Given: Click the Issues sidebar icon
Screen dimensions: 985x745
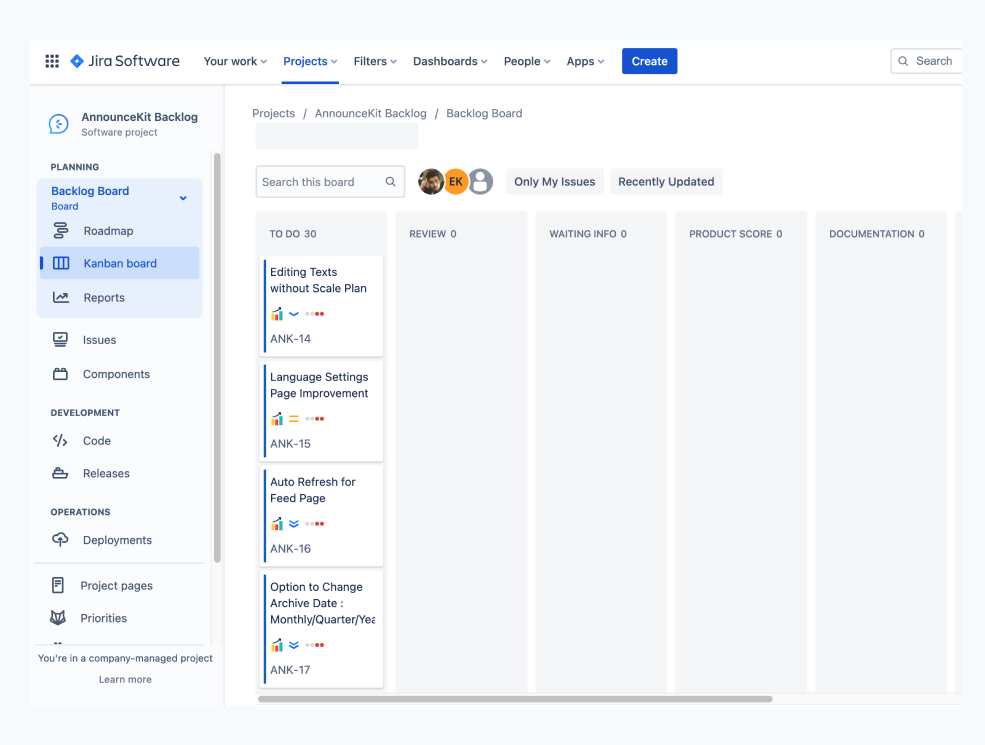Looking at the screenshot, I should click(x=60, y=340).
